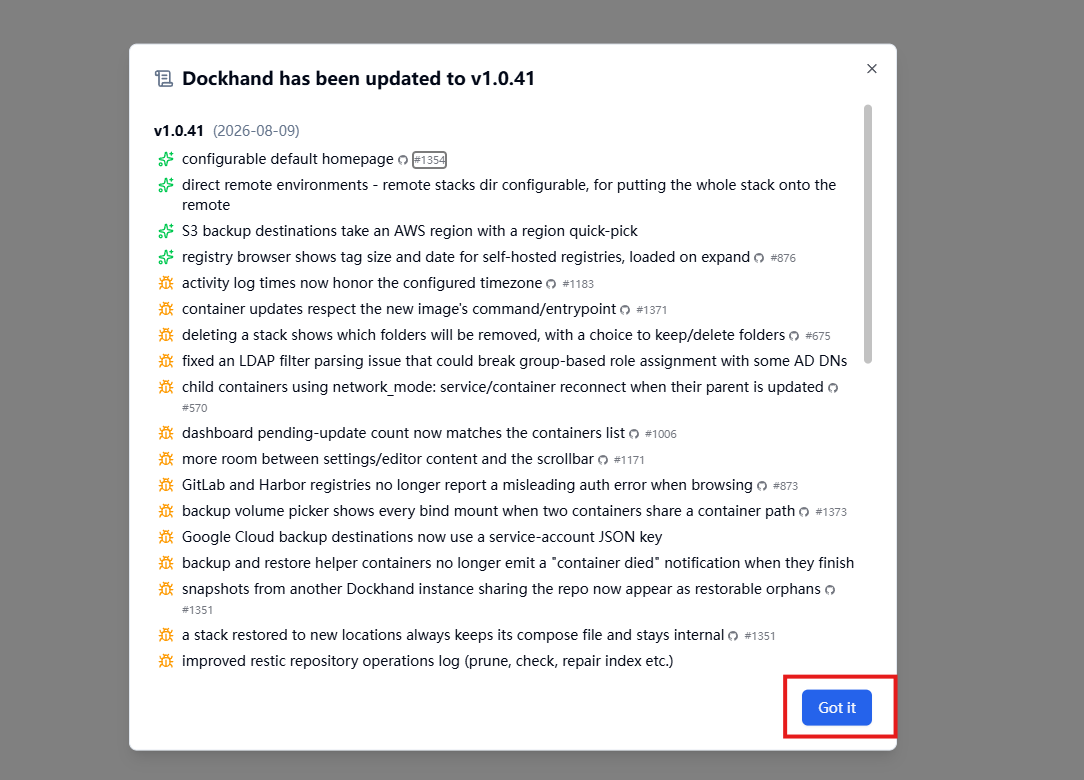Click sparkle icon beside S3 backup destinations

(166, 231)
